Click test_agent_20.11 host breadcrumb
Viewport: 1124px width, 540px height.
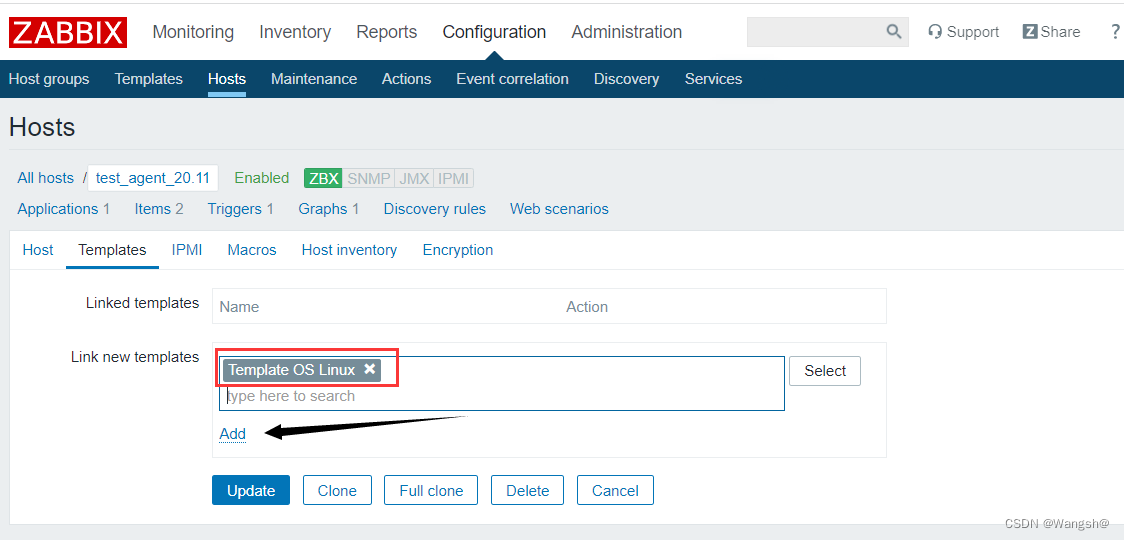153,178
